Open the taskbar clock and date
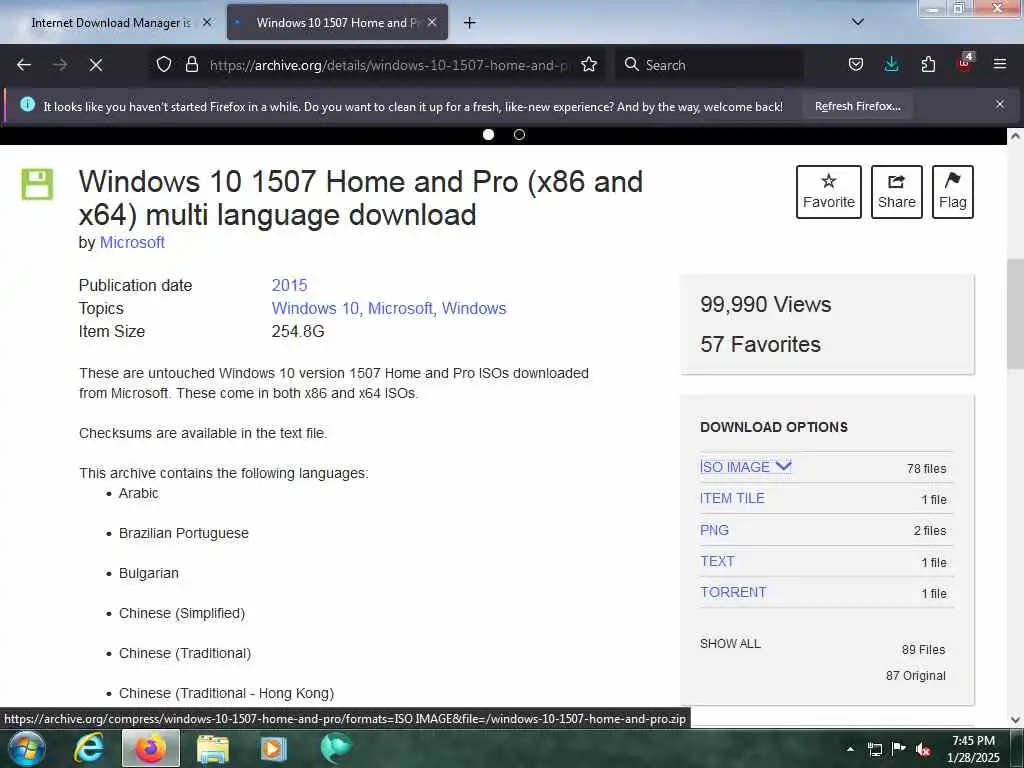The height and width of the screenshot is (768, 1024). click(x=973, y=749)
